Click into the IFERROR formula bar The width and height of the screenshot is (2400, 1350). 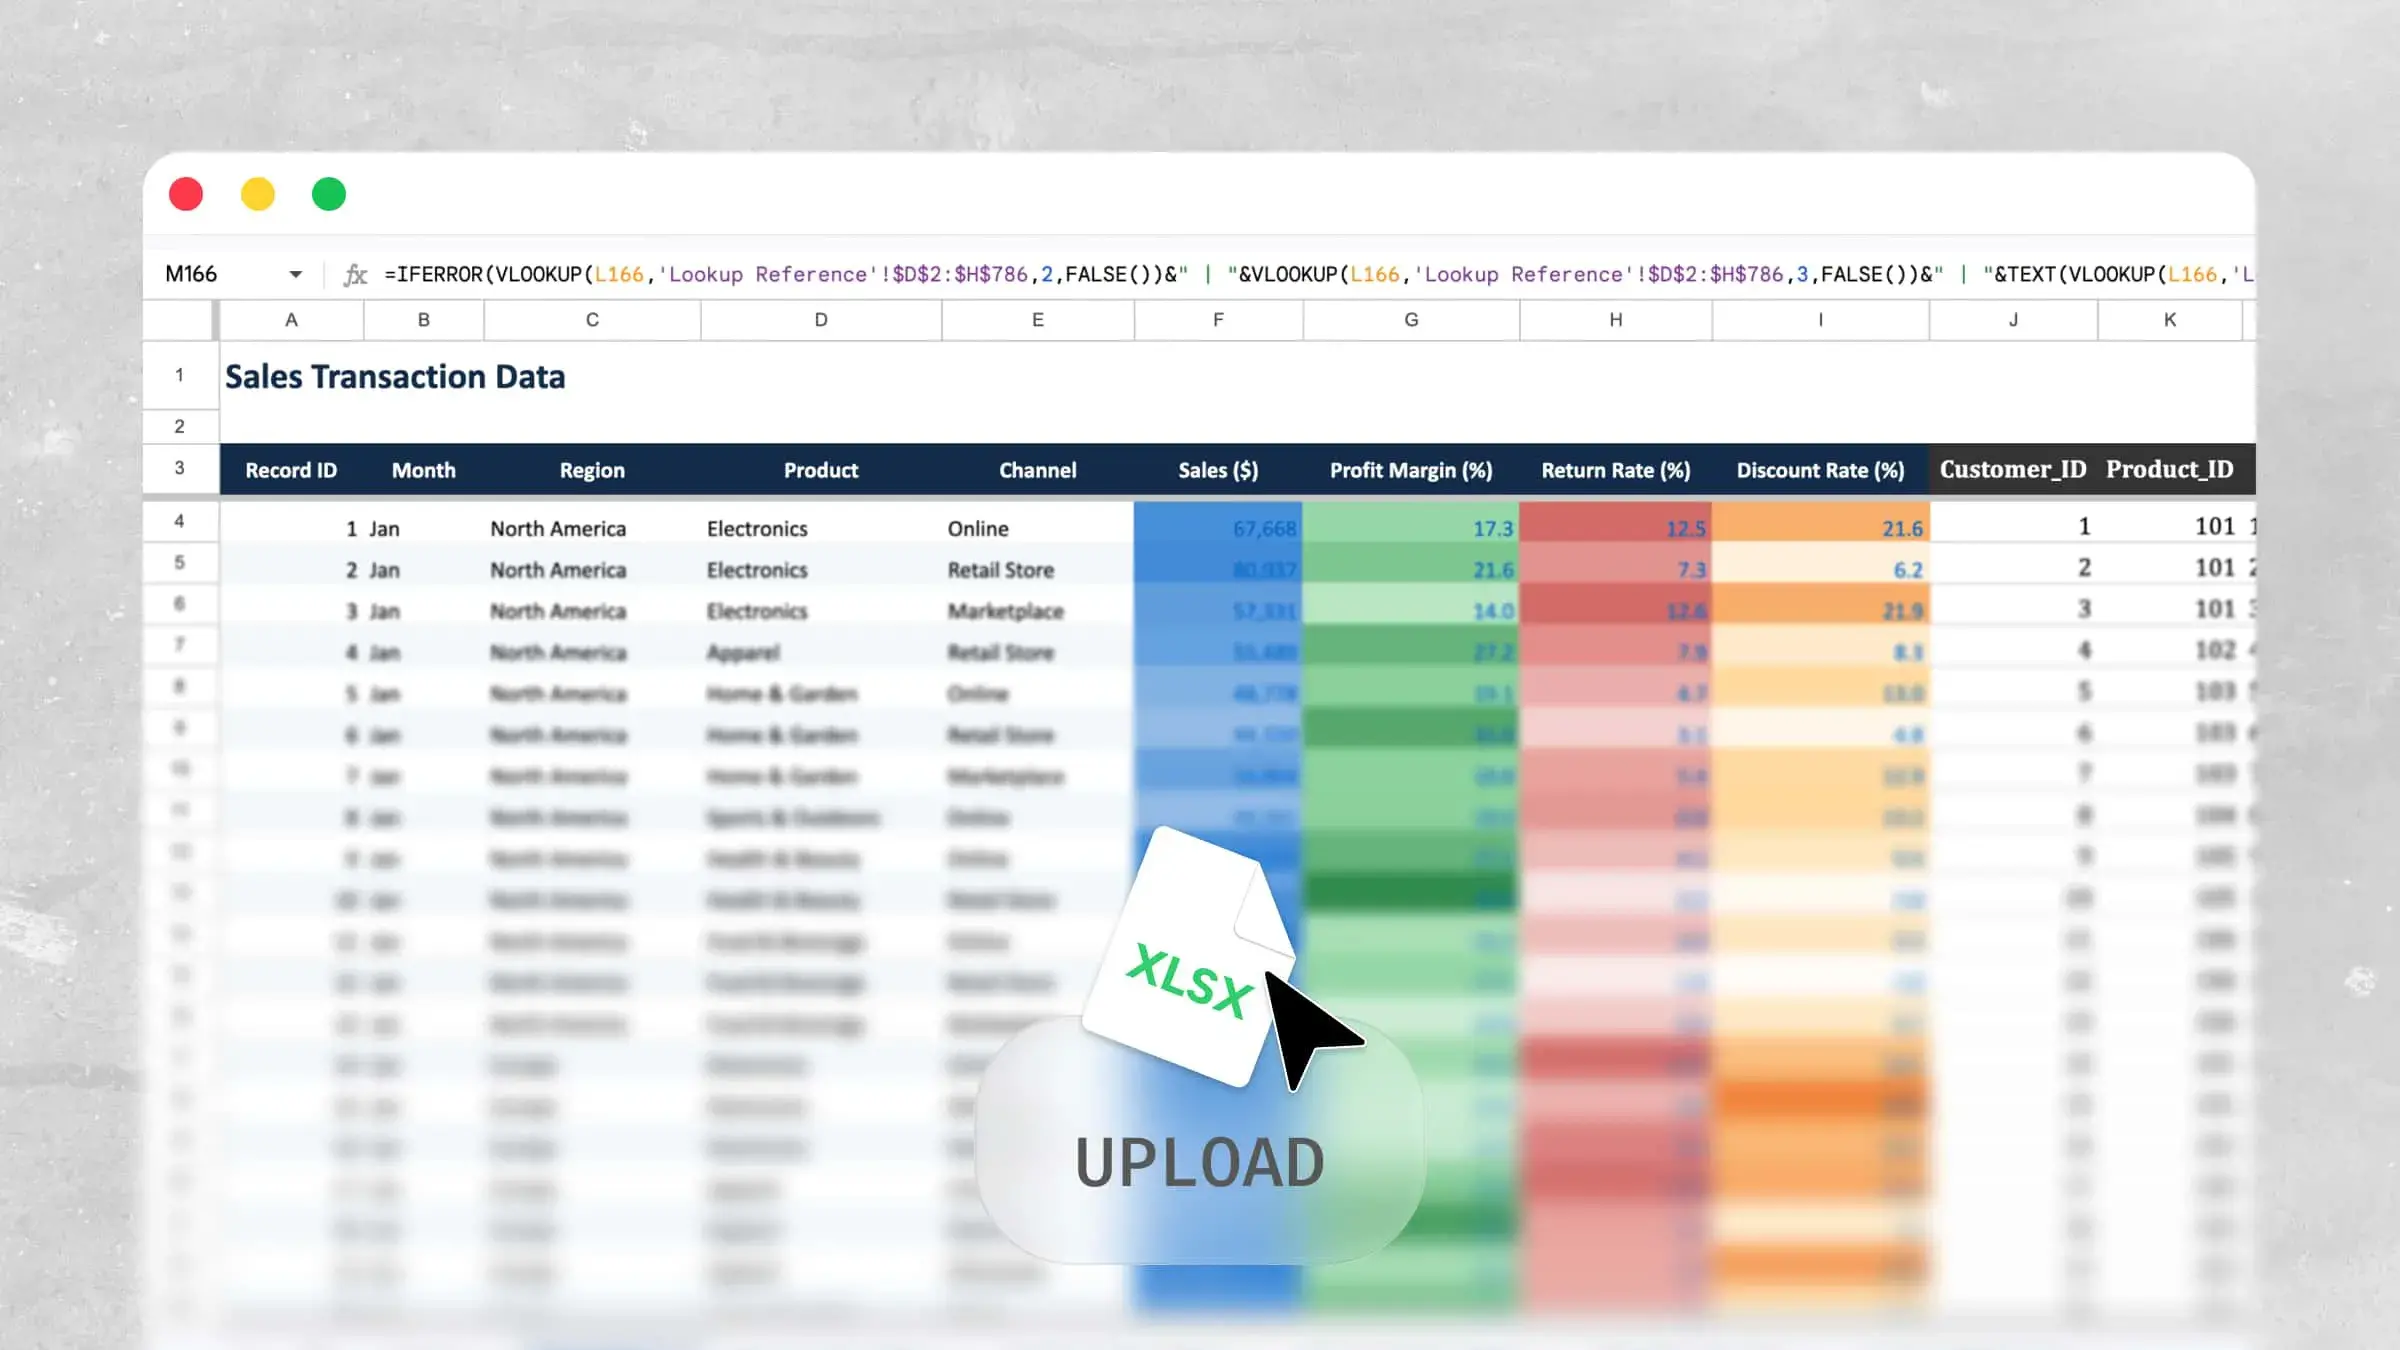pyautogui.click(x=1317, y=274)
